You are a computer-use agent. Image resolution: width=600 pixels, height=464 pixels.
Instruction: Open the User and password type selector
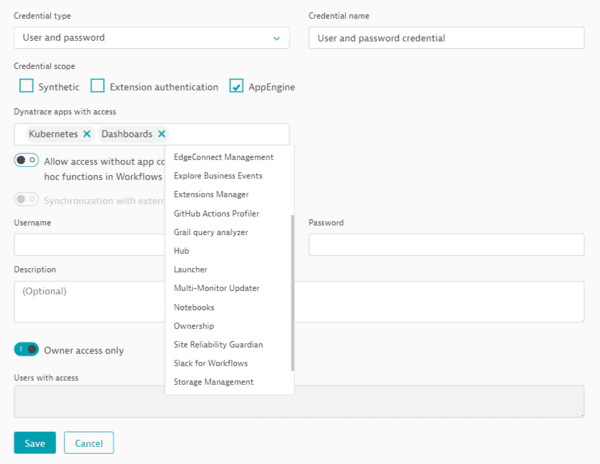tap(152, 38)
